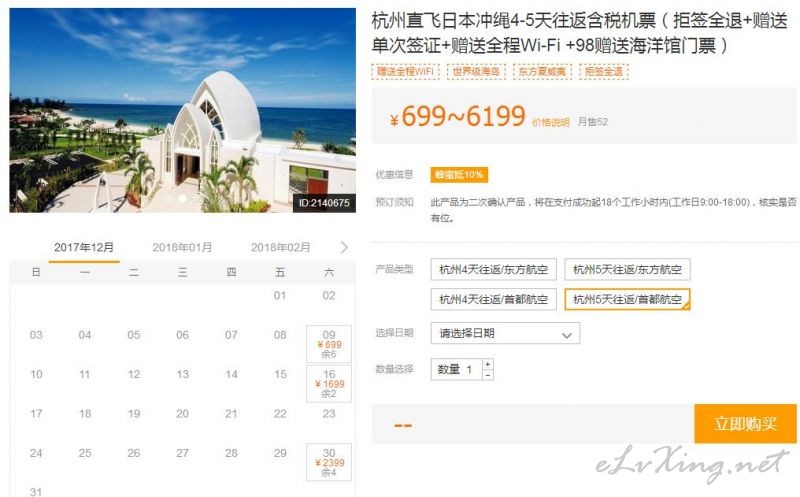Screen dimensions: 800x497
Task: Open the 请选择日期 date dropdown
Action: click(505, 334)
